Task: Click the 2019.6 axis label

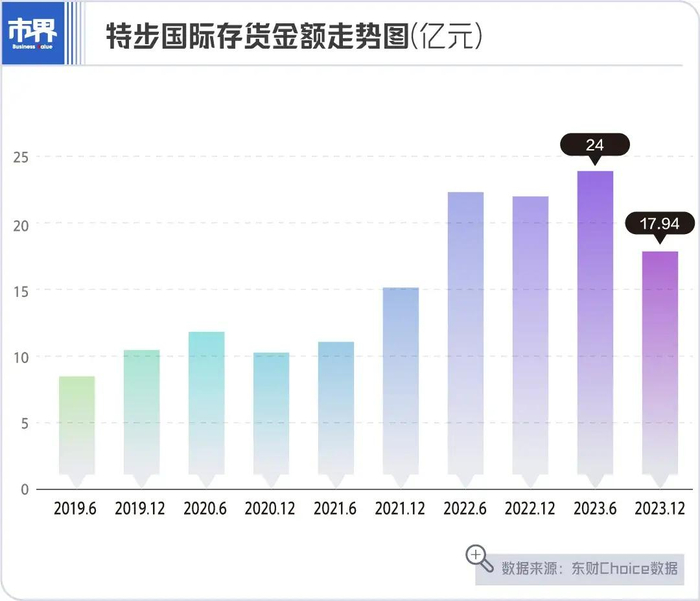Action: coord(75,509)
